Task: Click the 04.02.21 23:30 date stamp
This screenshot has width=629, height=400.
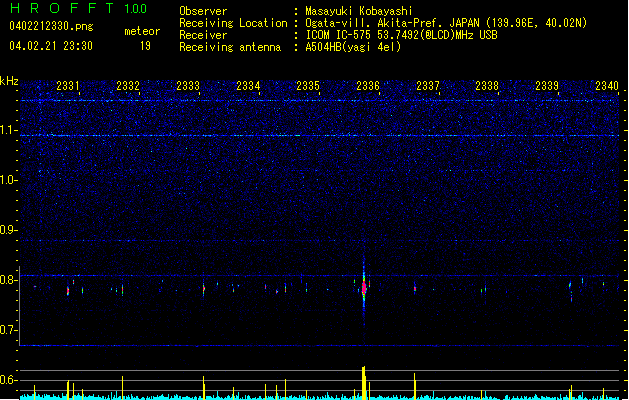Action: click(x=51, y=46)
